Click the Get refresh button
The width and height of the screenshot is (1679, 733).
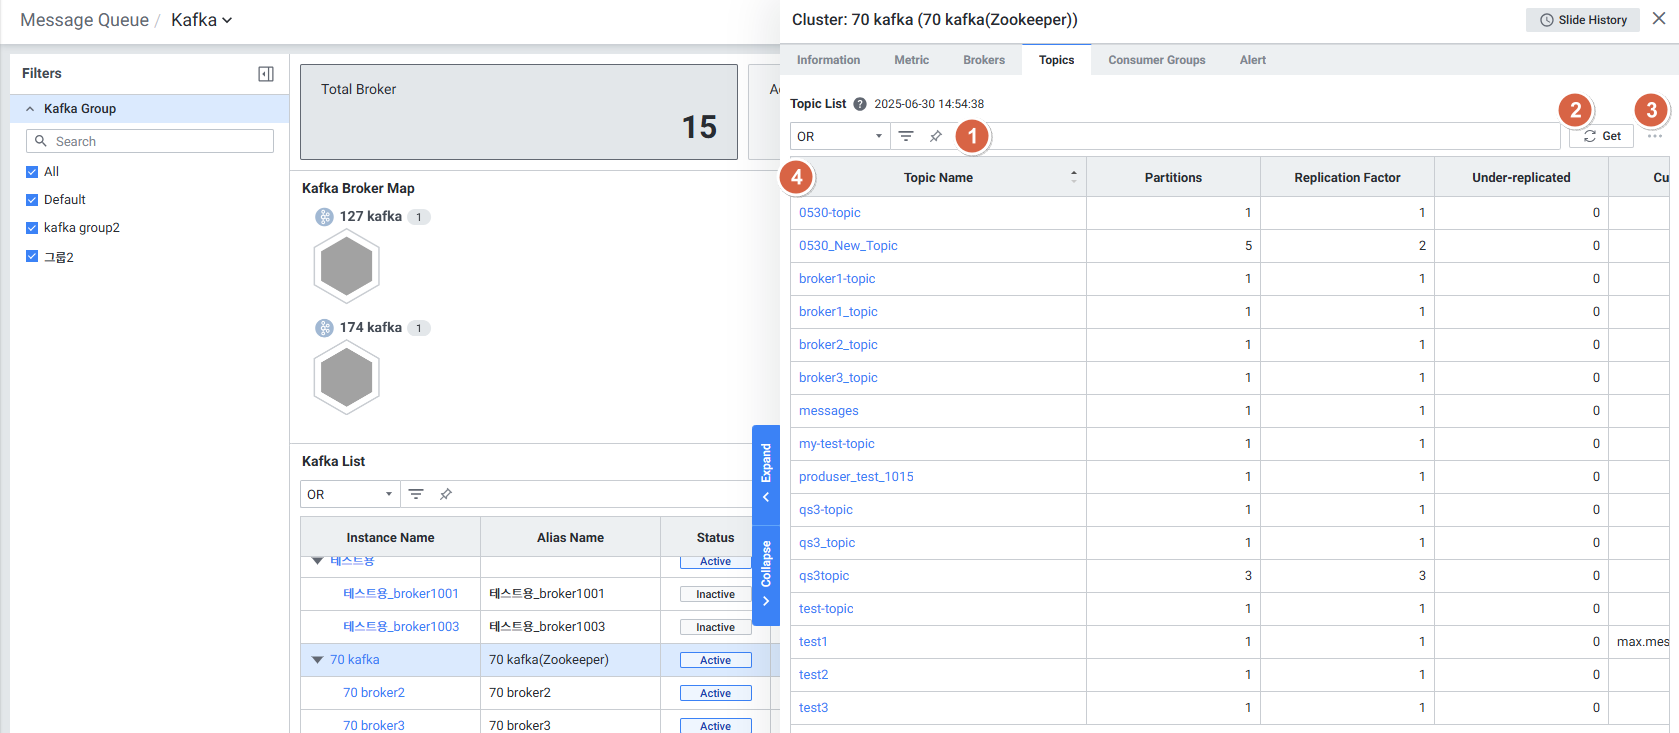(x=1601, y=136)
